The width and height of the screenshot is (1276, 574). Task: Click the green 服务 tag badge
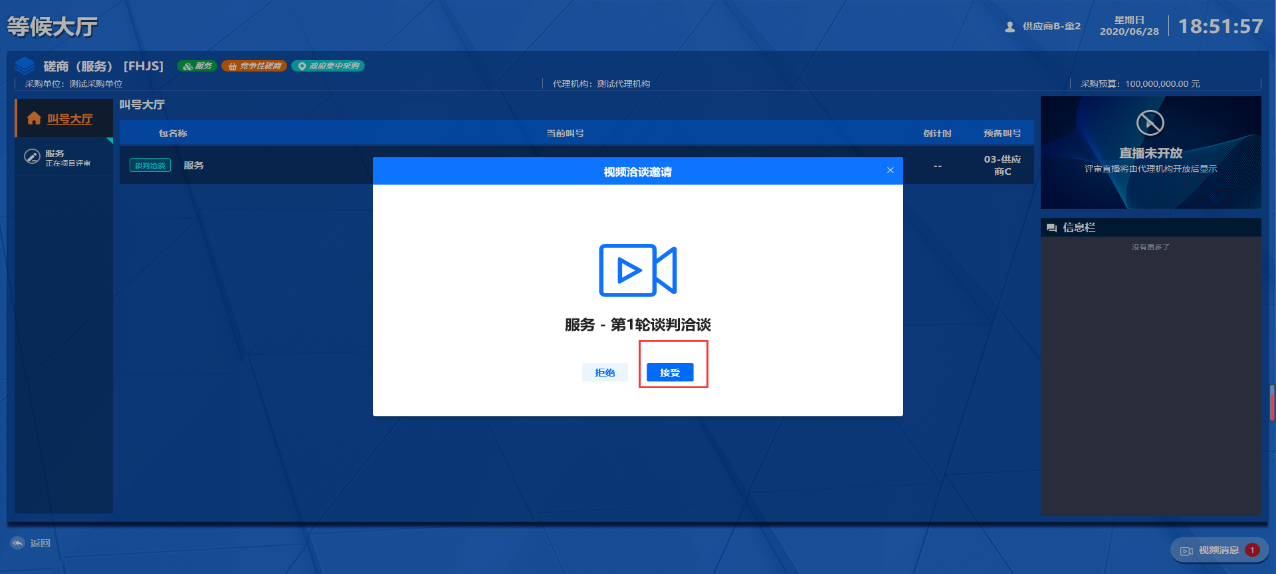tap(197, 66)
